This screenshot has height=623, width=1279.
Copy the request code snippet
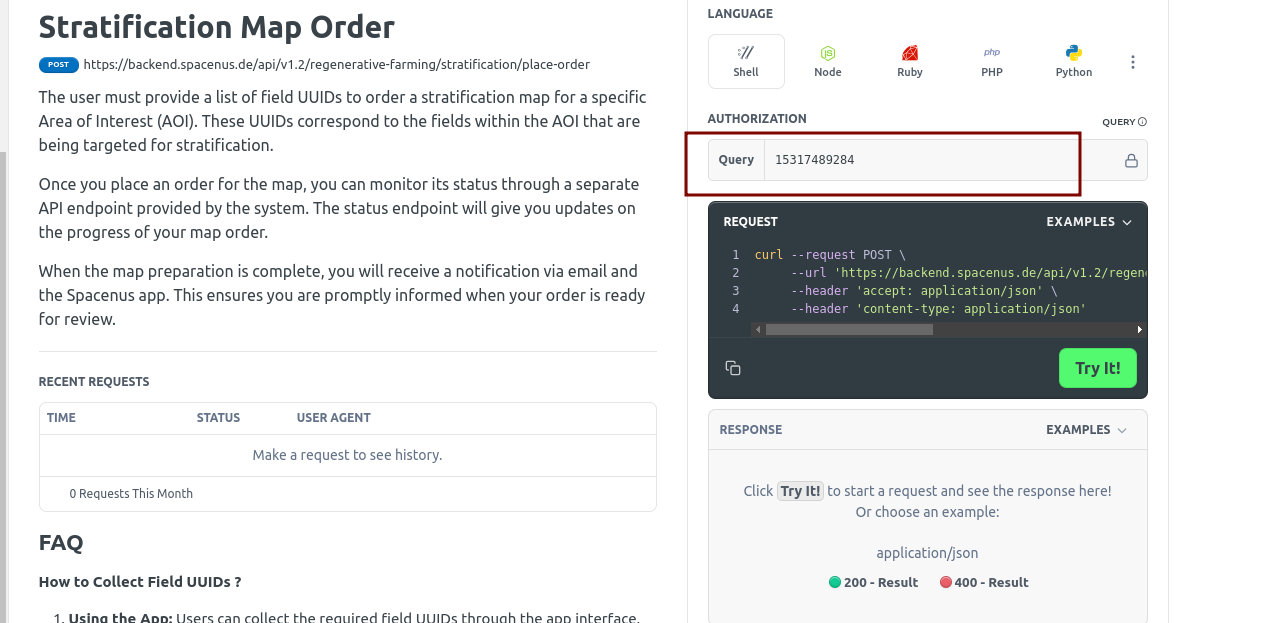[732, 367]
